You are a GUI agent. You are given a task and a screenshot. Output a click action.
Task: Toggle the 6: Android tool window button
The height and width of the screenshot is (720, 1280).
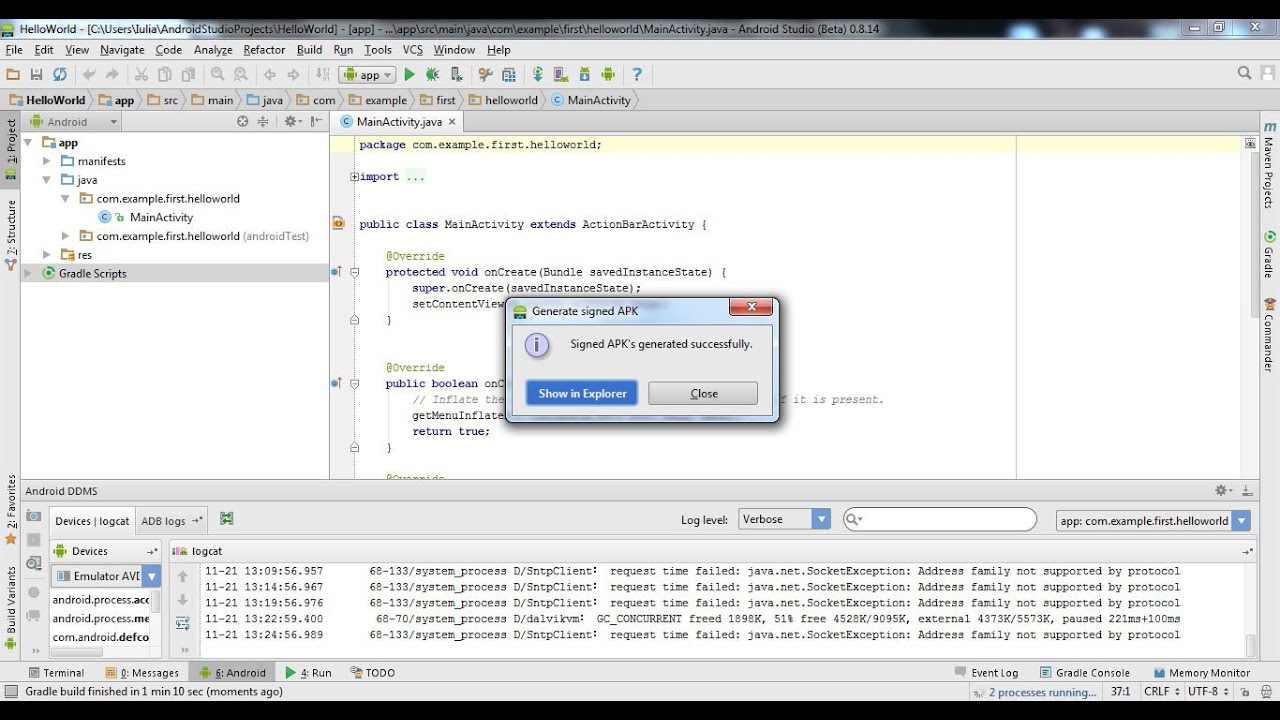tap(233, 673)
